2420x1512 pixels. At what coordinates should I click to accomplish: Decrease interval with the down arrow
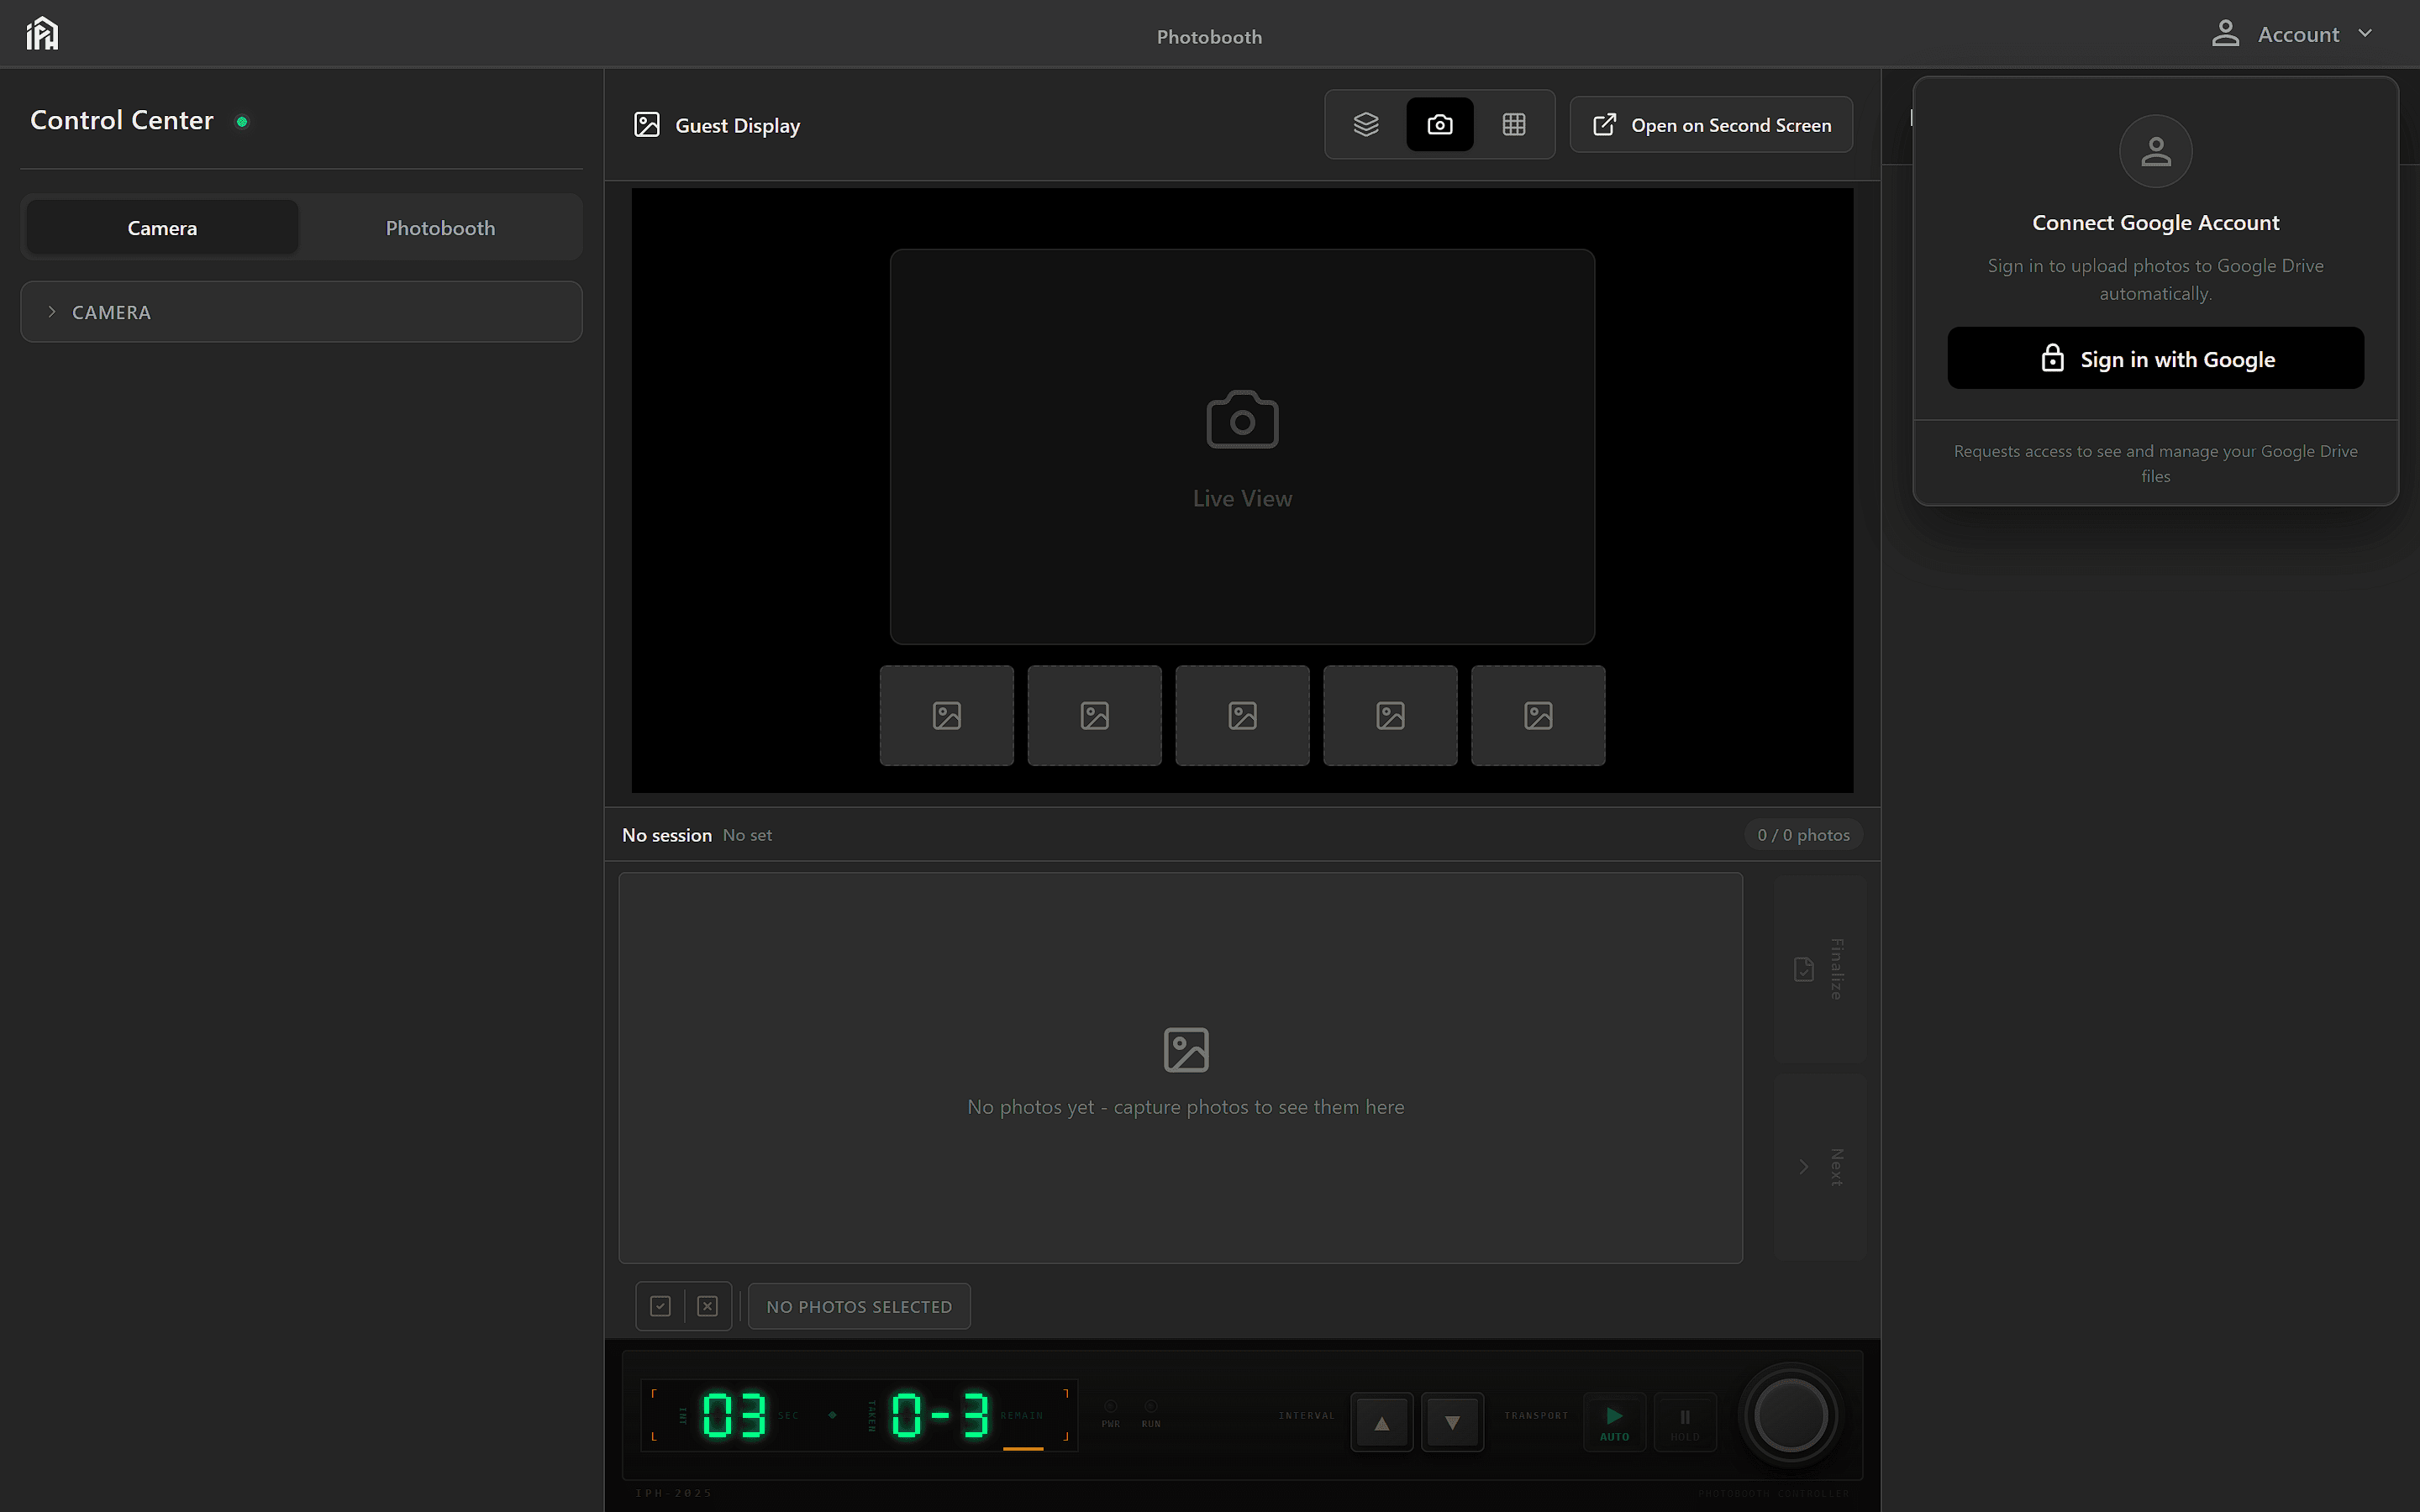(x=1452, y=1422)
